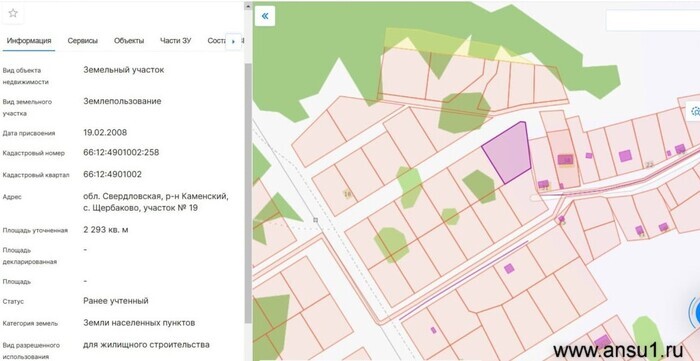This screenshot has height=361, width=700.
Task: Focus the map search field at top right
Action: point(653,20)
